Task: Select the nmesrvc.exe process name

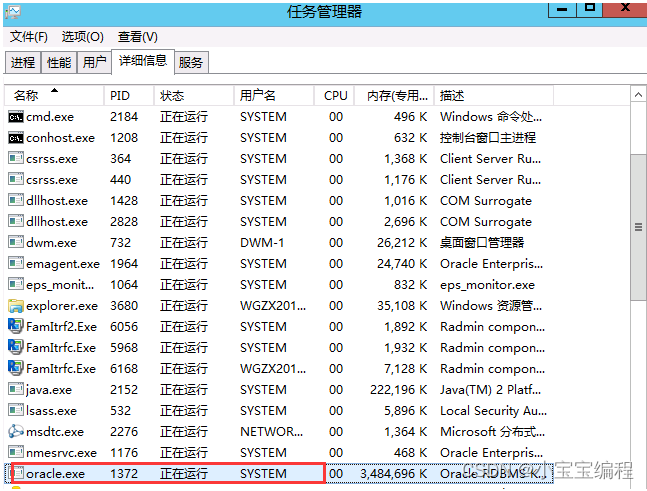Action: (x=61, y=453)
